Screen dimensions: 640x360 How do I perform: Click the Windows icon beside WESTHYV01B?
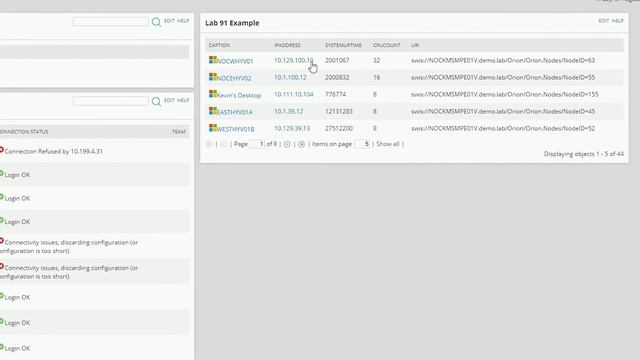point(213,128)
